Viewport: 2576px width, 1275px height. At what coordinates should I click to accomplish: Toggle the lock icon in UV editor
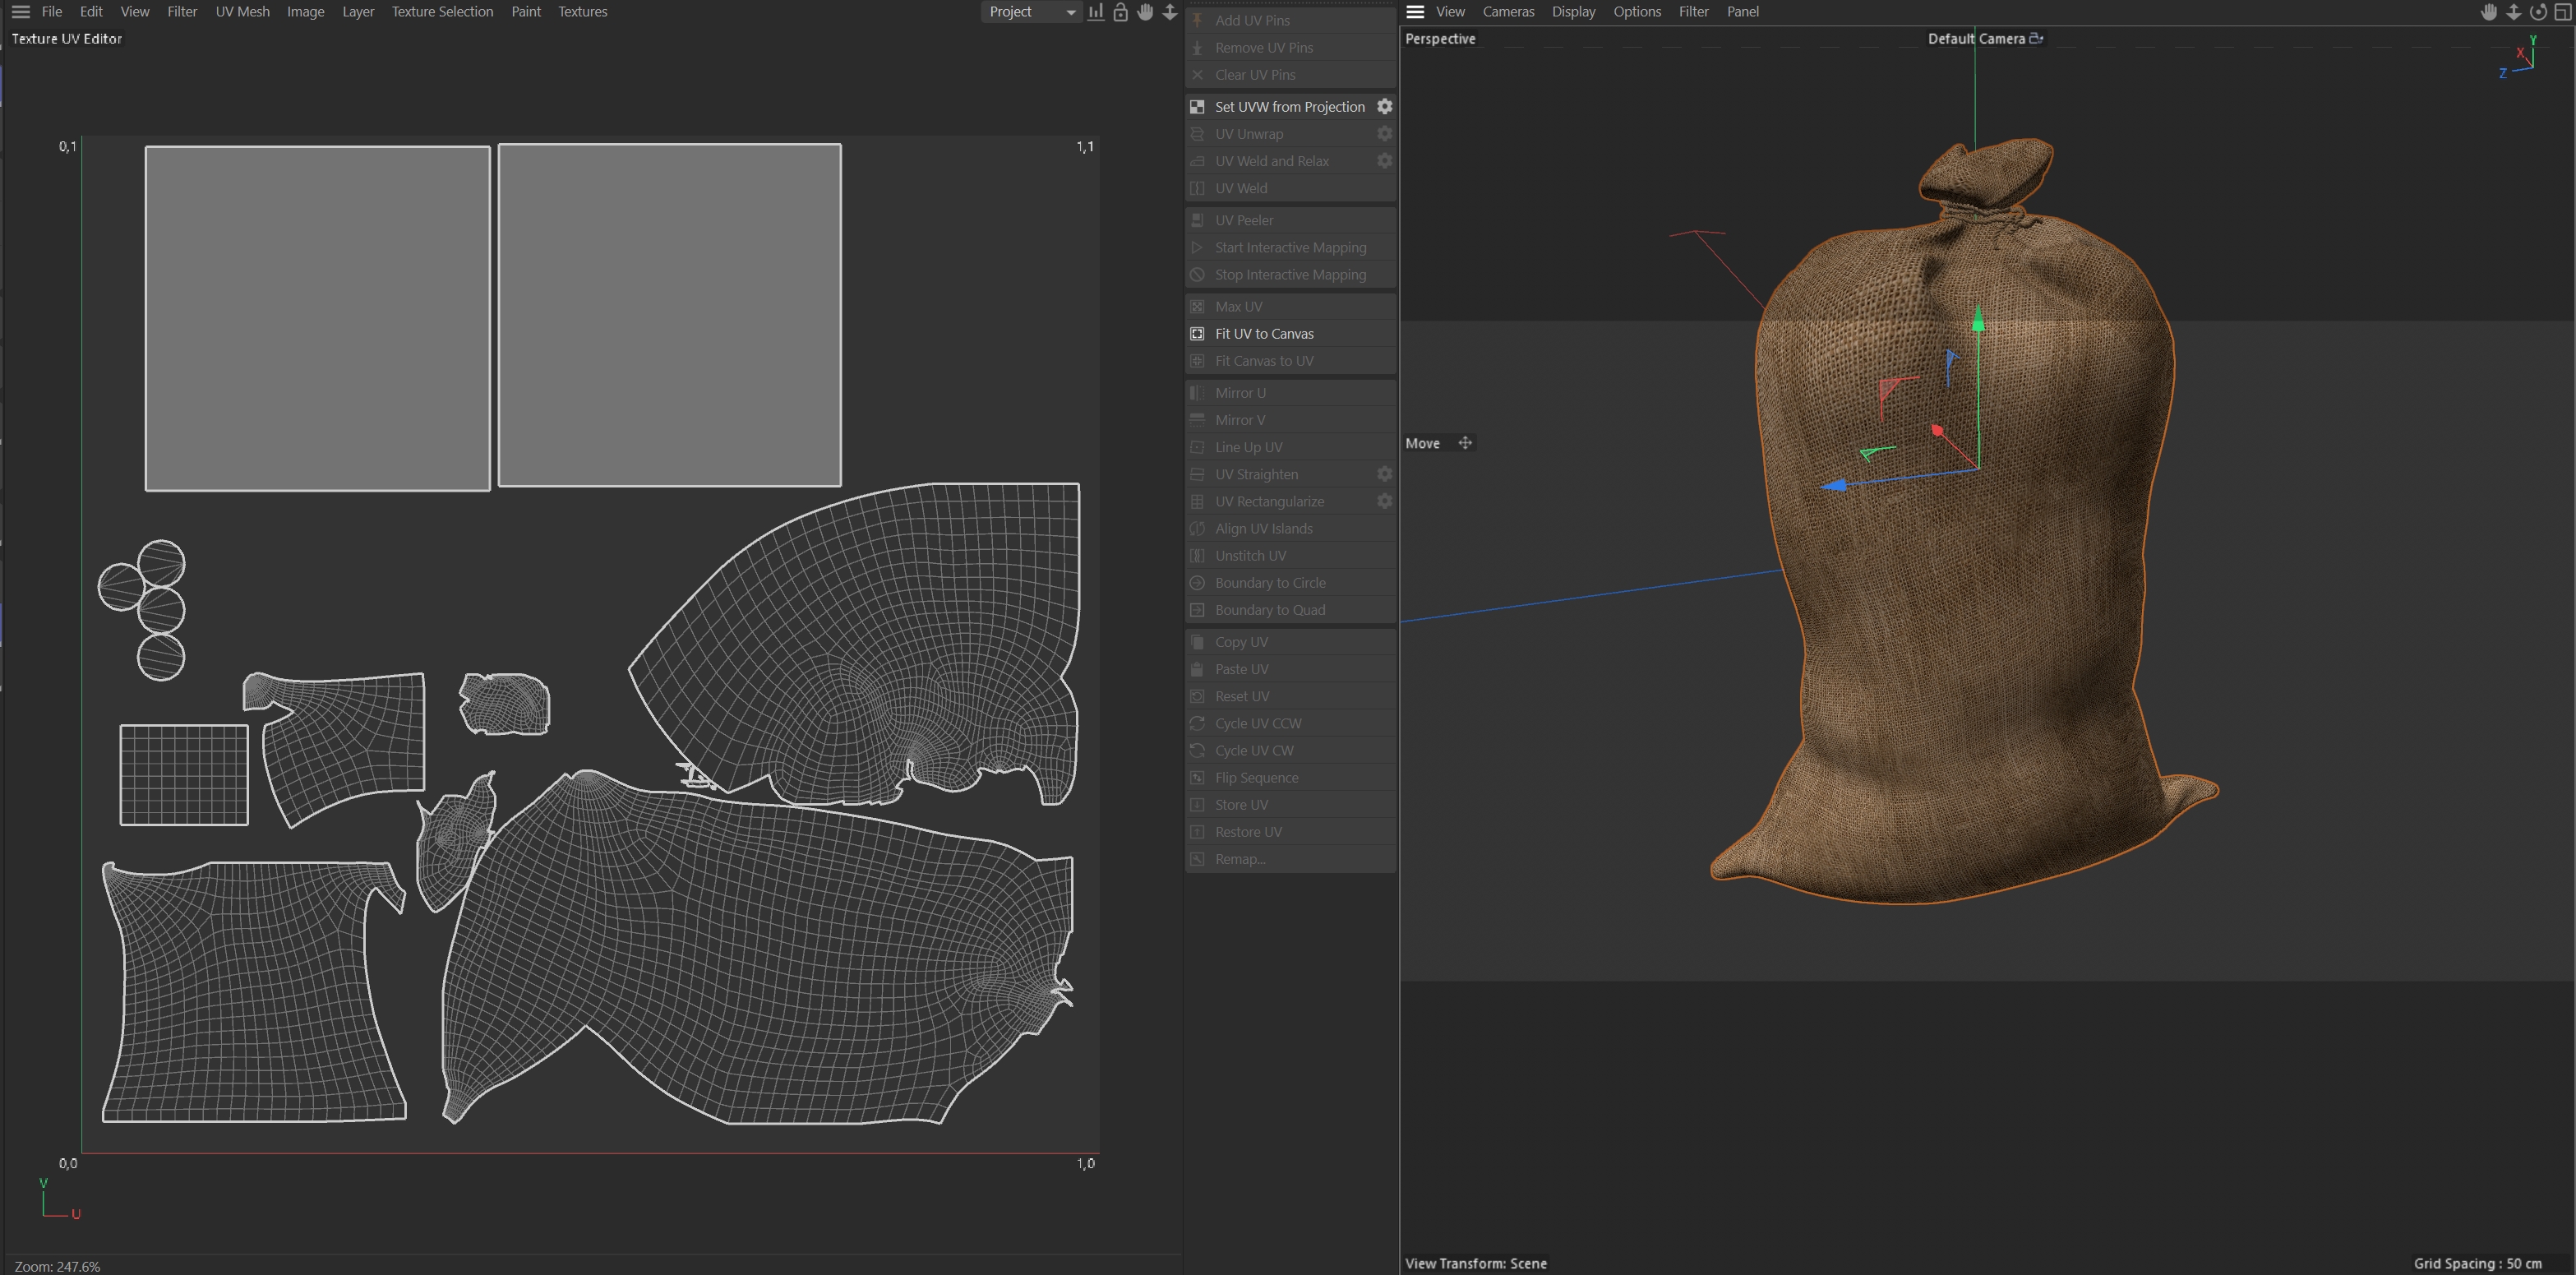pyautogui.click(x=1120, y=12)
